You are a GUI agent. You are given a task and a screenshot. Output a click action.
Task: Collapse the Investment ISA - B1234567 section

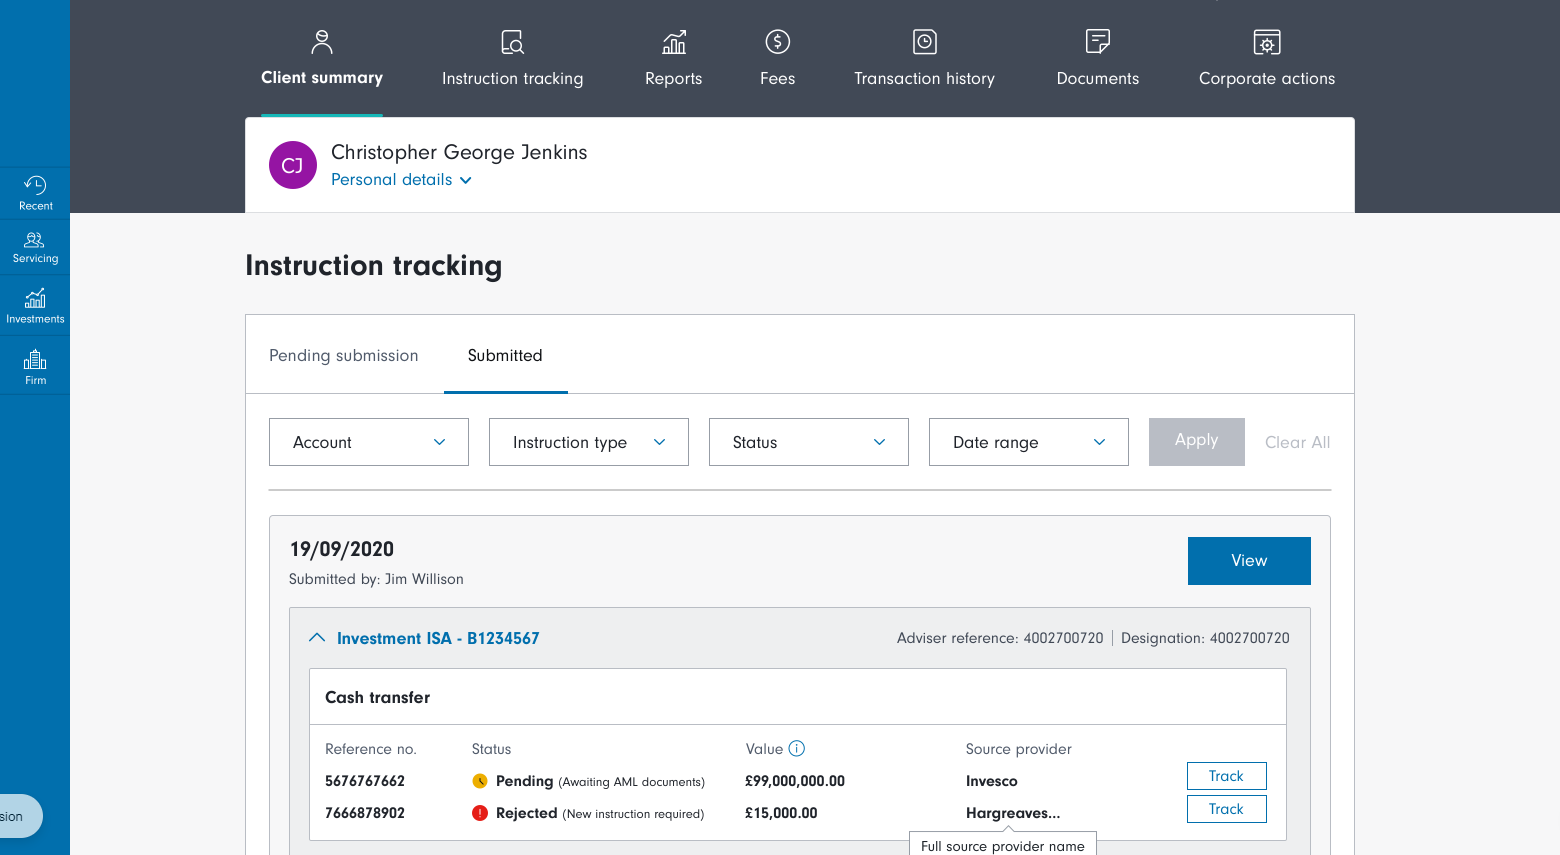click(317, 638)
